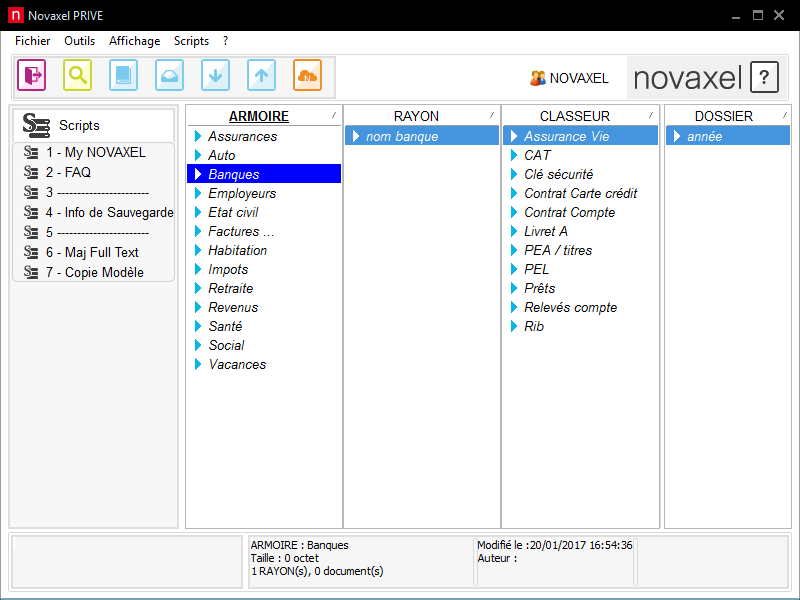Screen dimensions: 800x600
Task: Click the orange cloud toolbar icon
Action: [x=307, y=76]
